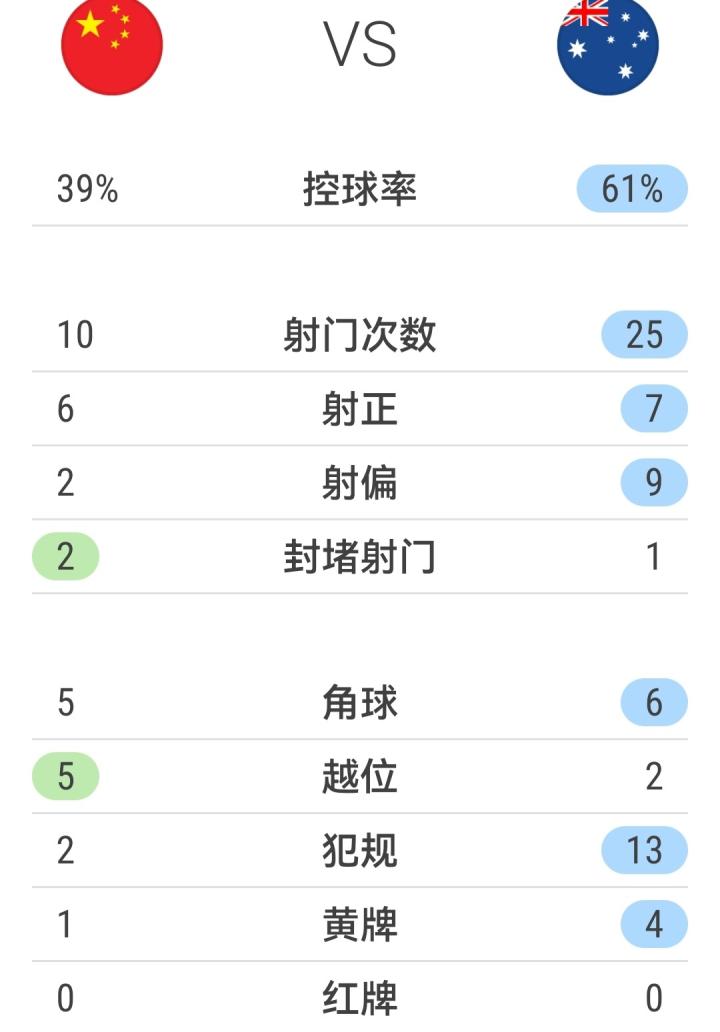Select the 封堵射门 row label
The width and height of the screenshot is (720, 1032).
coord(360,557)
